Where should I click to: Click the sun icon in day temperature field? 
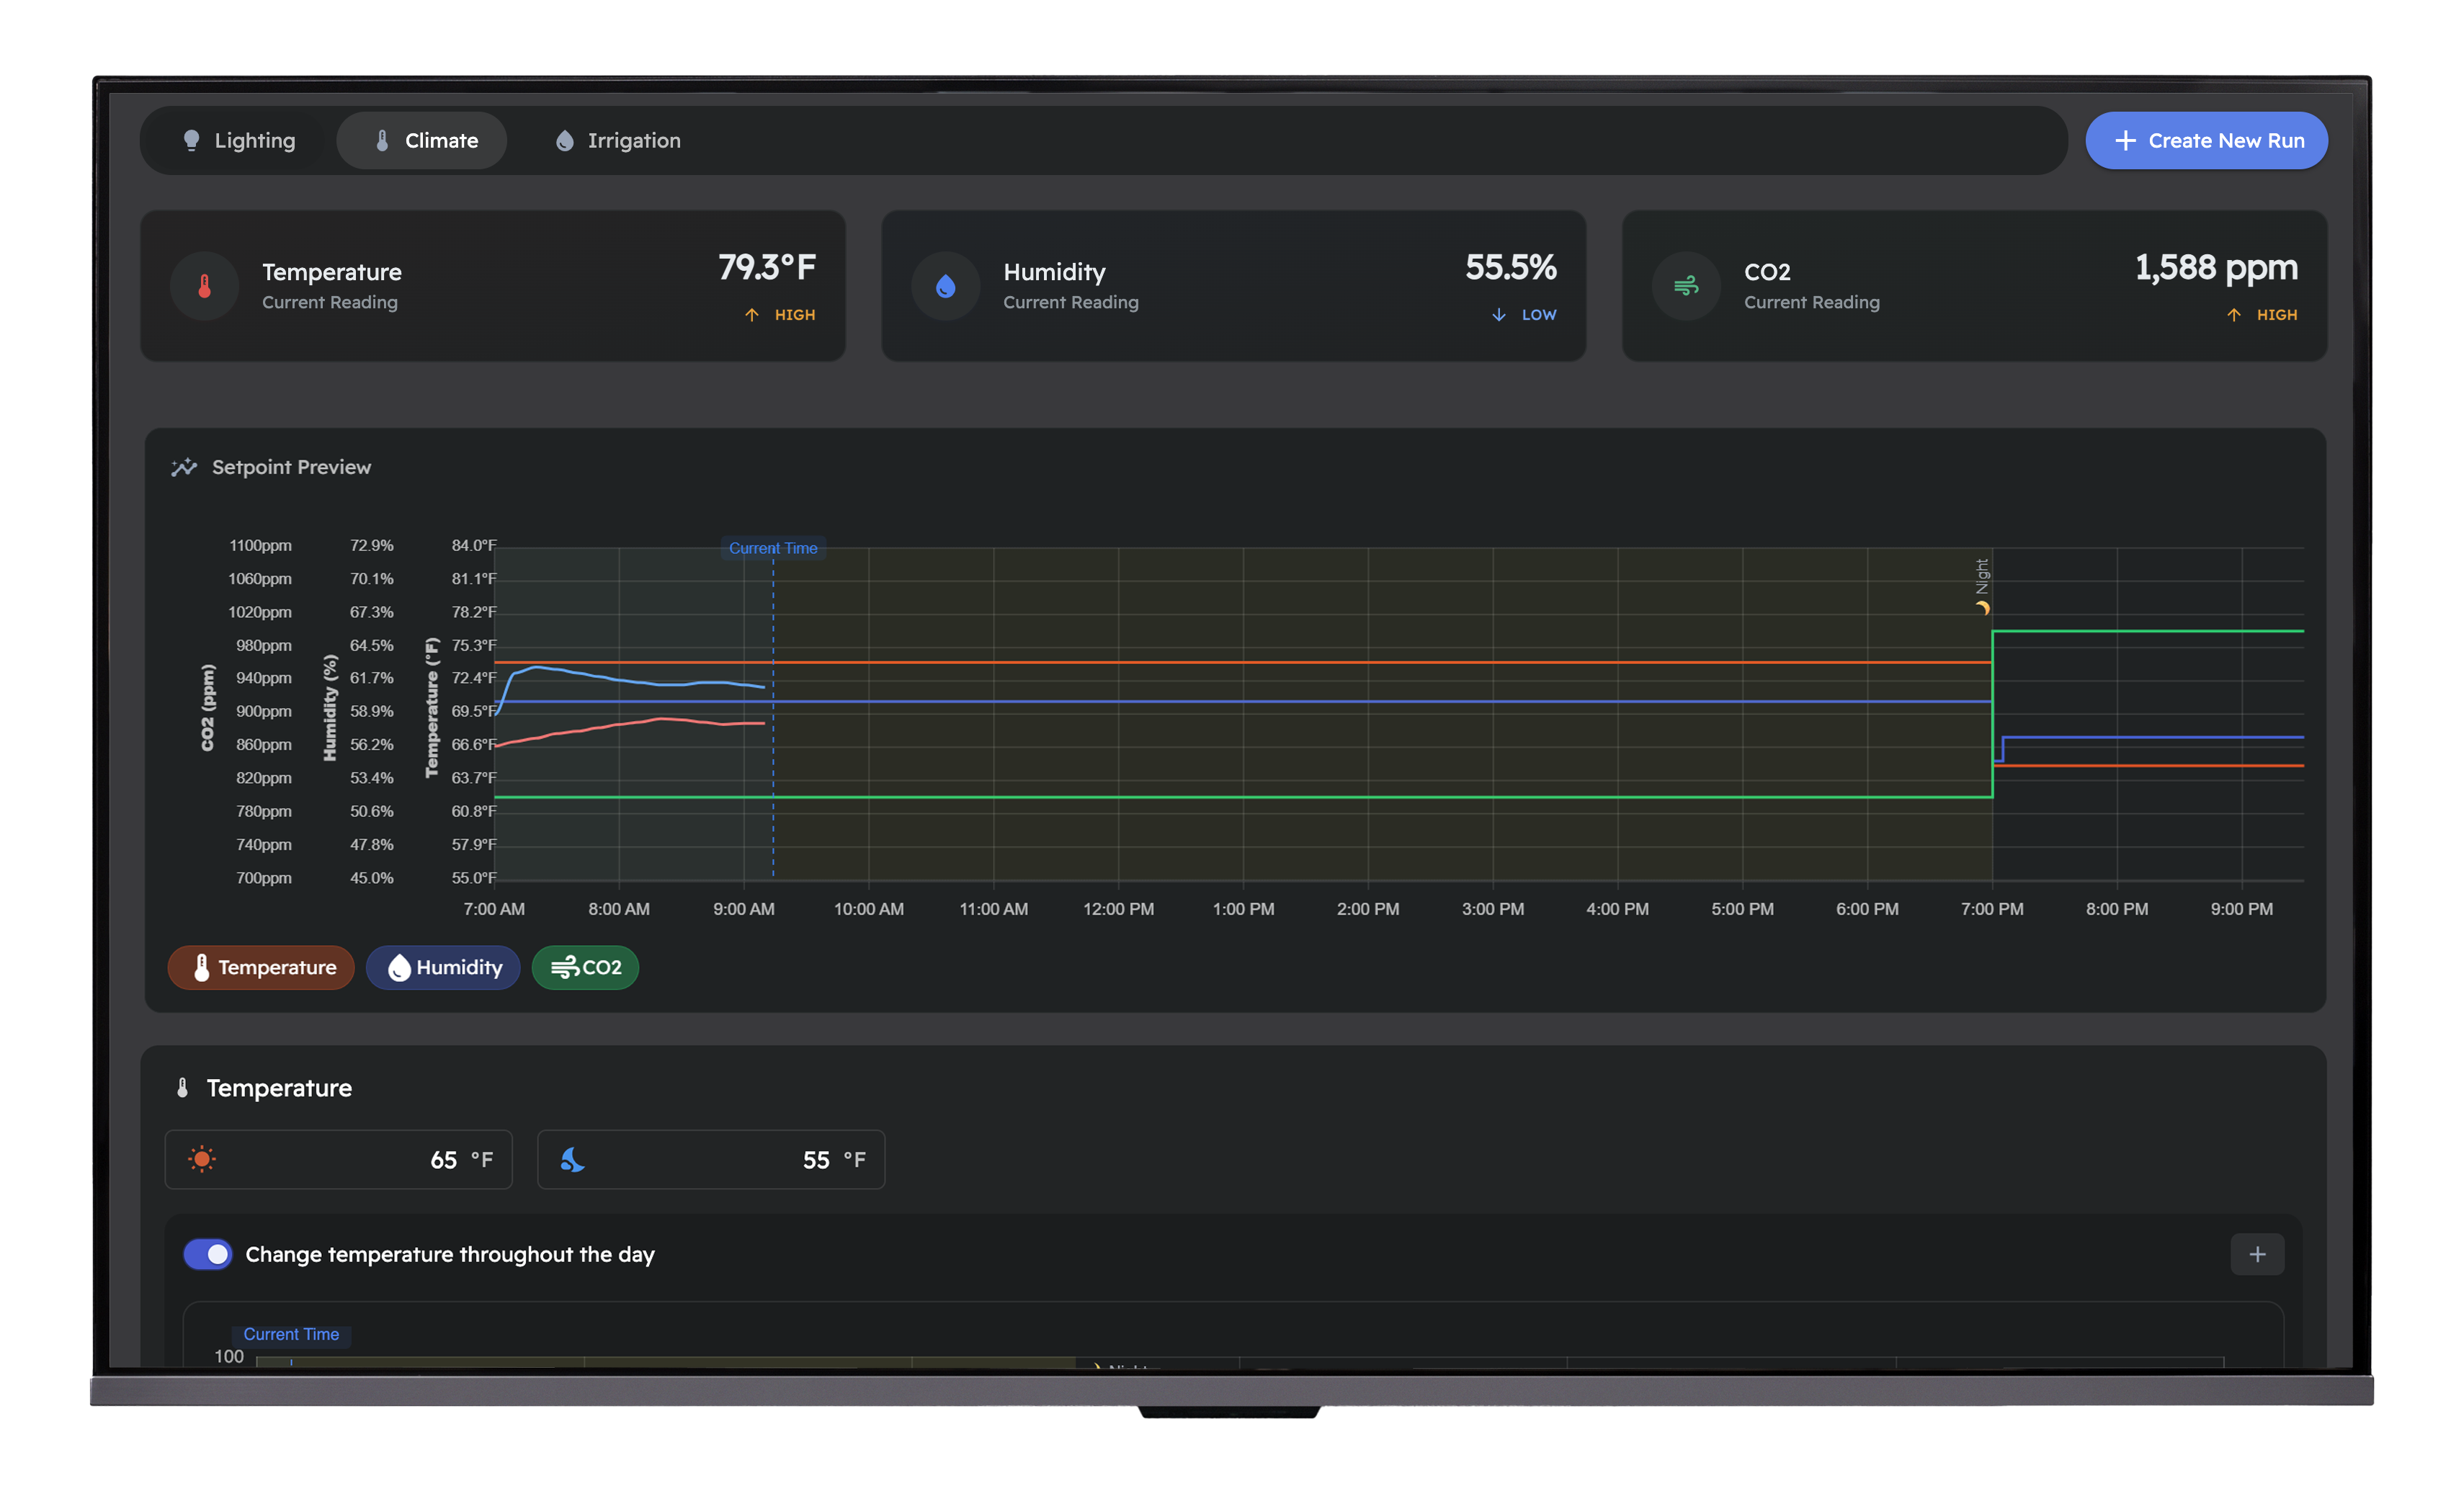[x=202, y=1159]
